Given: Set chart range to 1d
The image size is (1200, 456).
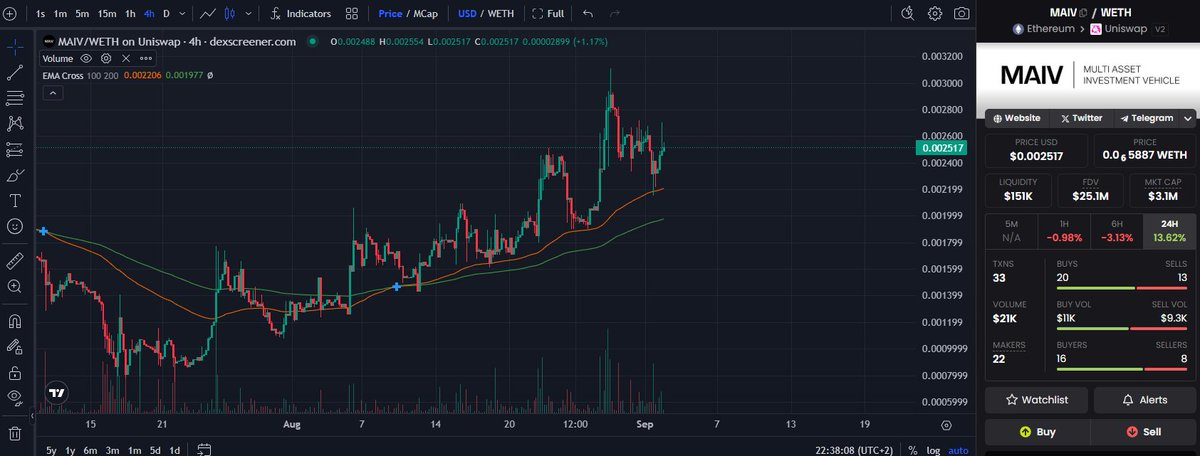Looking at the screenshot, I should [174, 450].
